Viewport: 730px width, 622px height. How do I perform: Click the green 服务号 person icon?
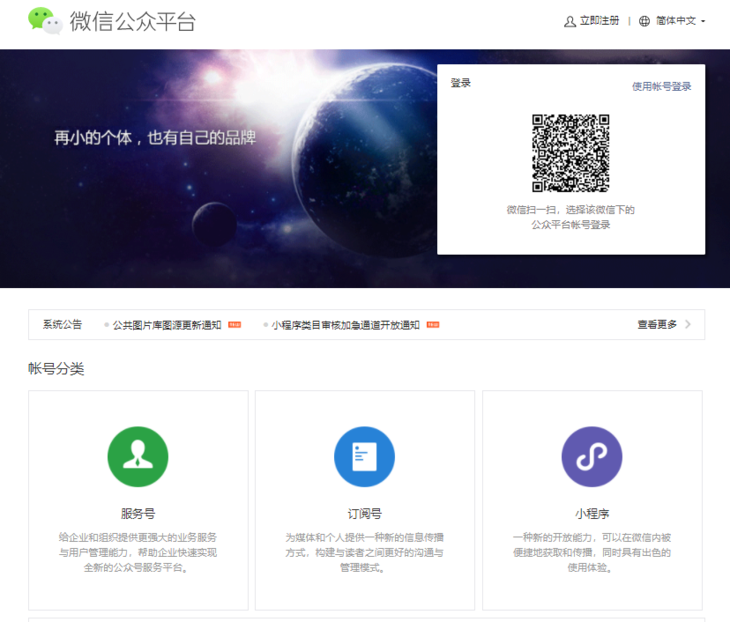[x=138, y=457]
